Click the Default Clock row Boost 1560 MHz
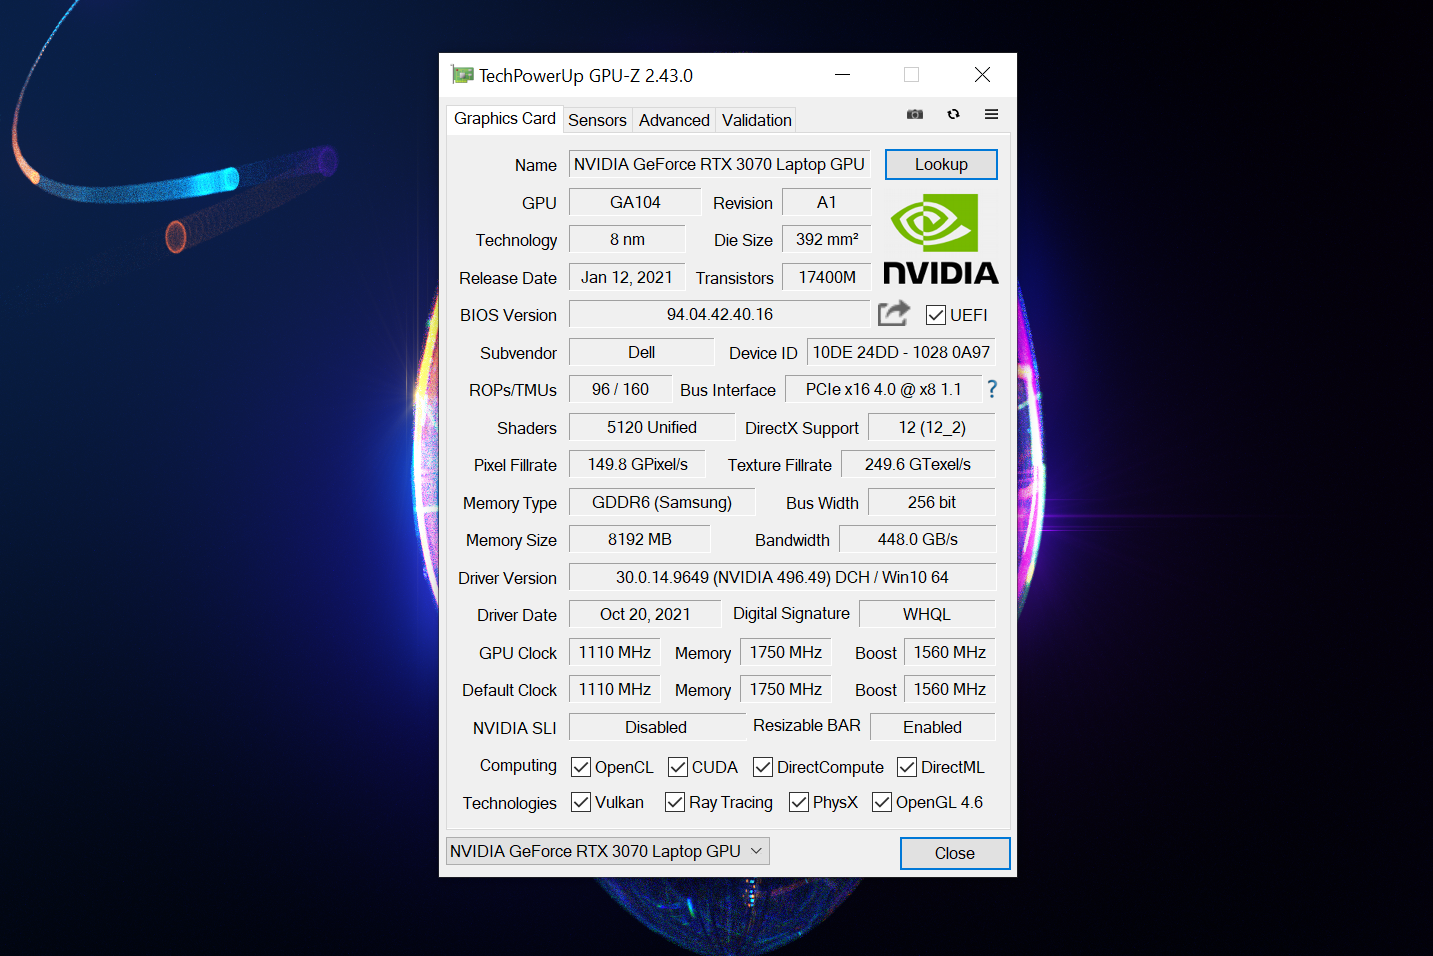Screen dimensions: 1433x956 [949, 689]
